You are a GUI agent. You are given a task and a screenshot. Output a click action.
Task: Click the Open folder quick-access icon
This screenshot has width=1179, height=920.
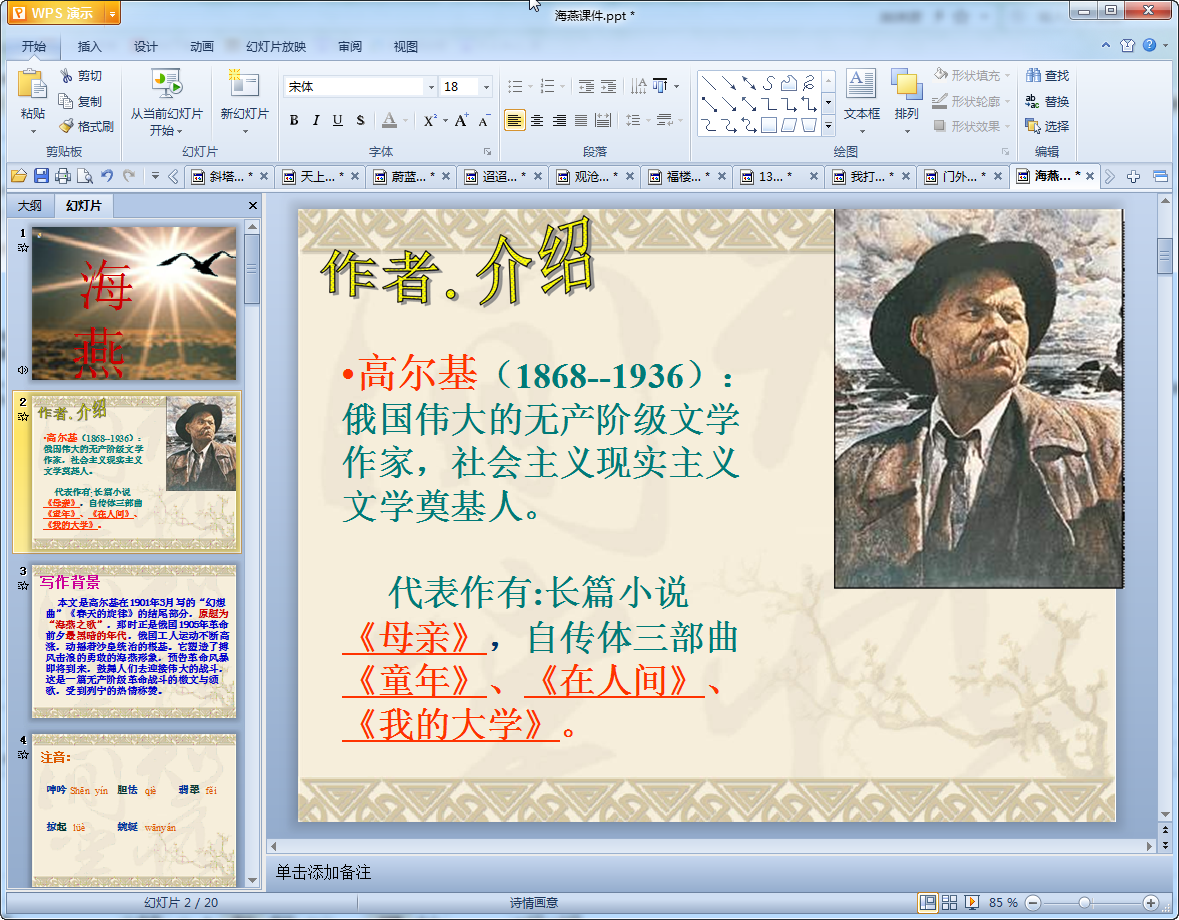[19, 176]
